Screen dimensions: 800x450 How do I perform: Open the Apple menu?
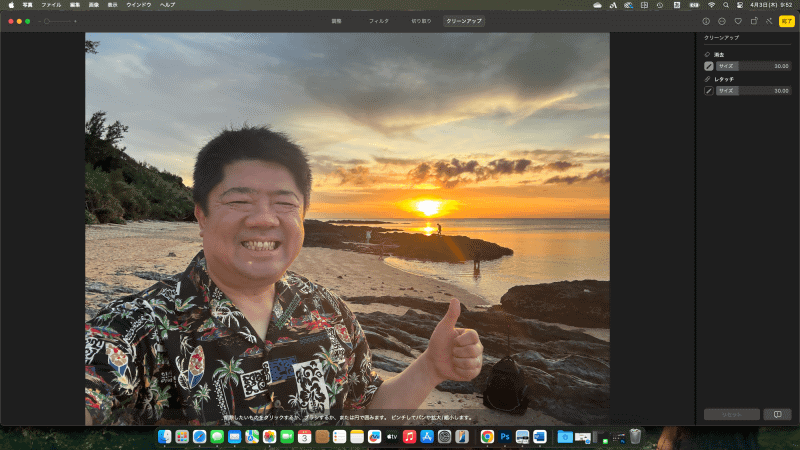coord(11,5)
